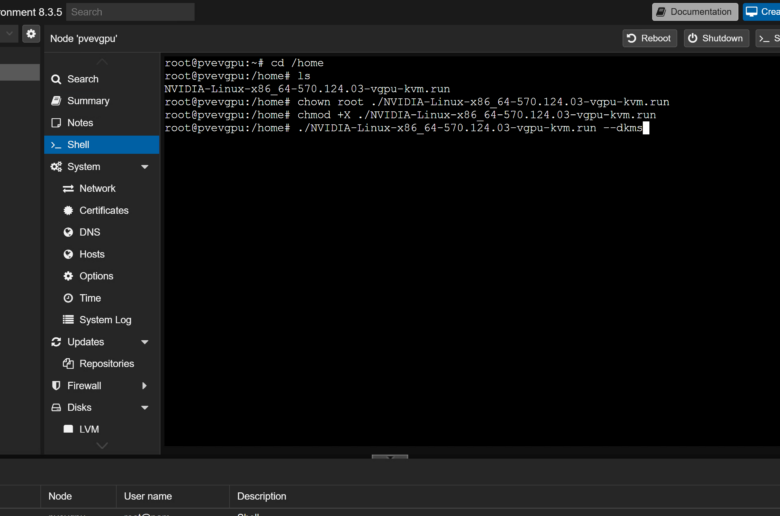The image size is (780, 516).
Task: Click the top Search input field
Action: 130,12
